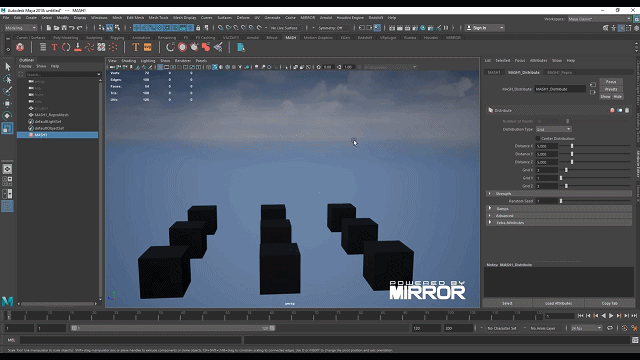
Task: Open the Modeling menu set dropdown
Action: 20,28
